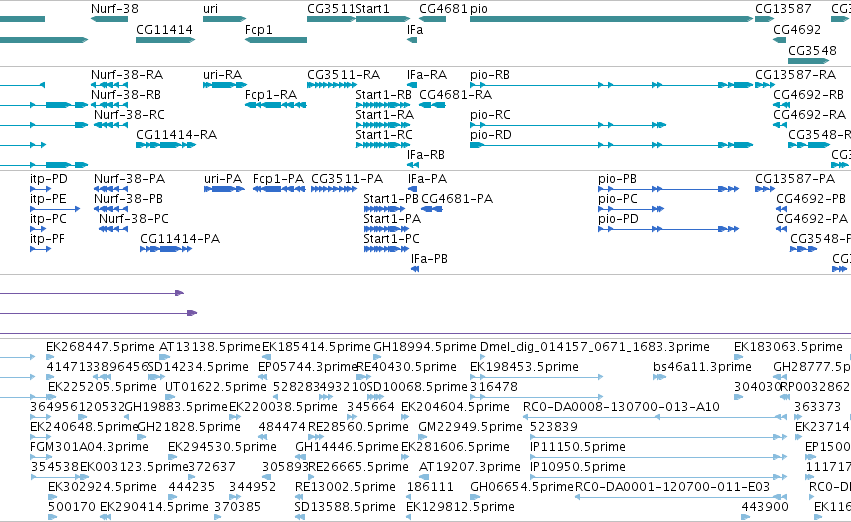Screen dimensions: 851x522
Task: Open the uri-RA transcript label
Action: 223,74
